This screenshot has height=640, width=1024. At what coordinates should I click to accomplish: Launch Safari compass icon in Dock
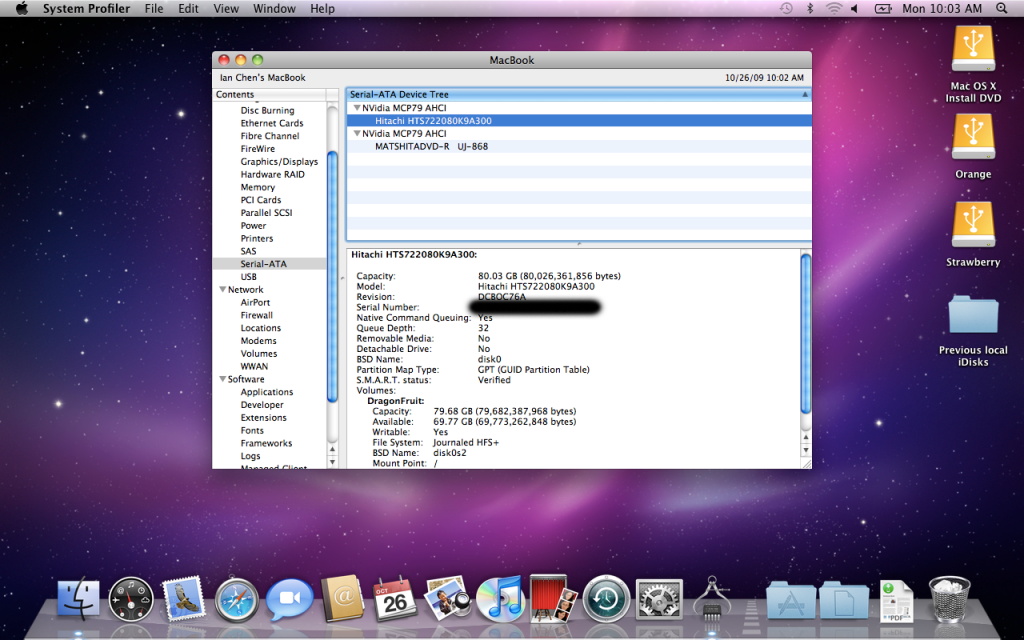(236, 599)
